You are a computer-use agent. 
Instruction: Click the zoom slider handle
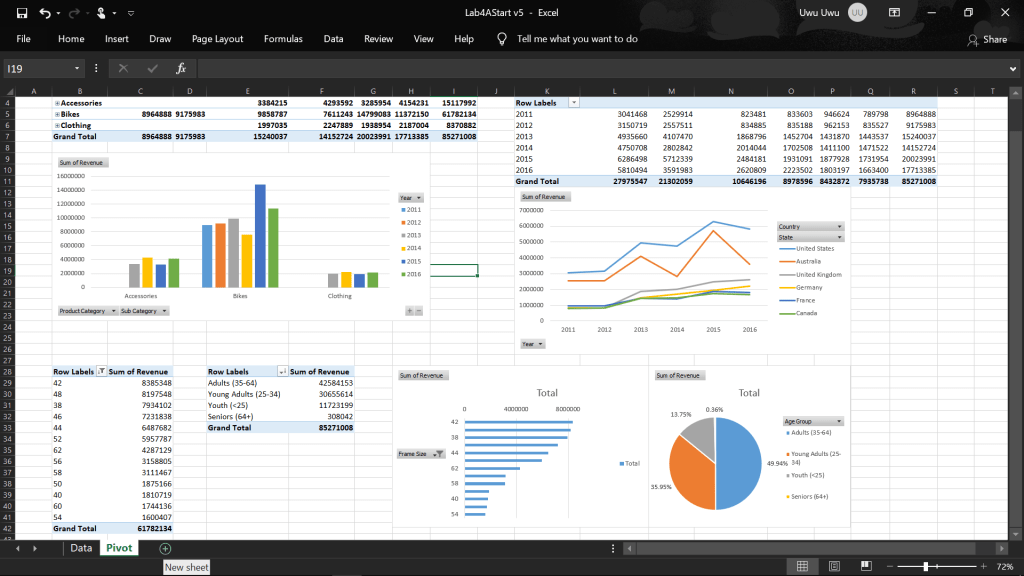928,567
